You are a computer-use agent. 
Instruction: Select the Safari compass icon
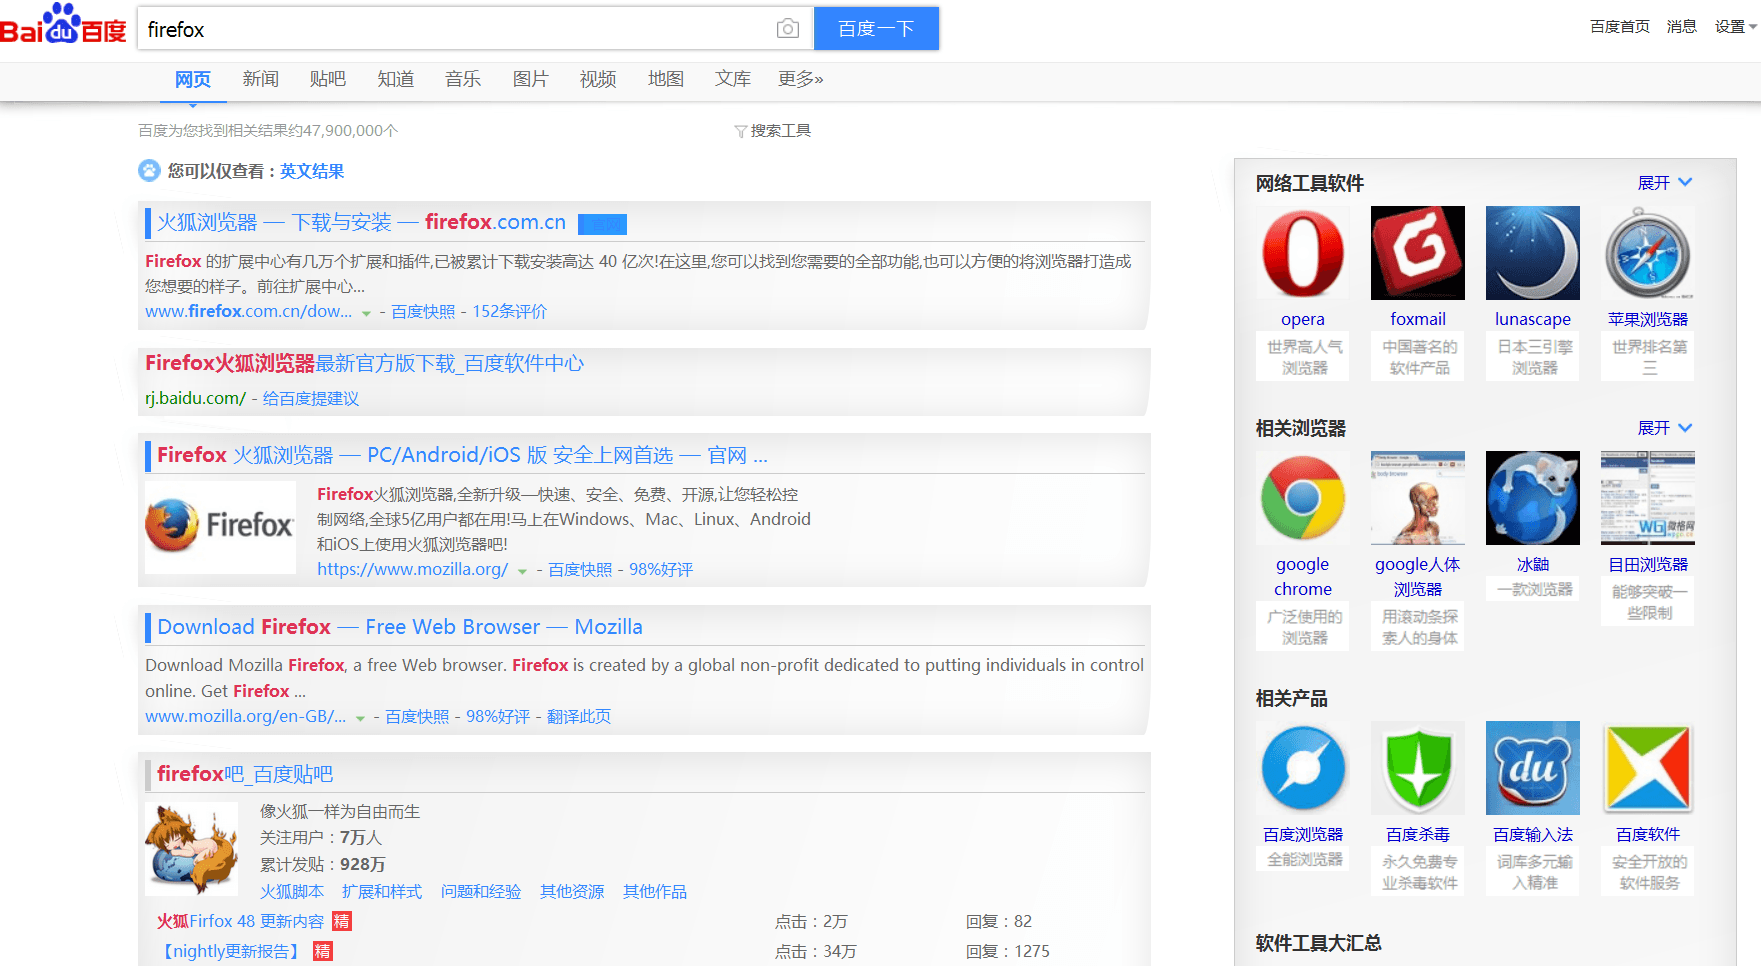pos(1647,253)
